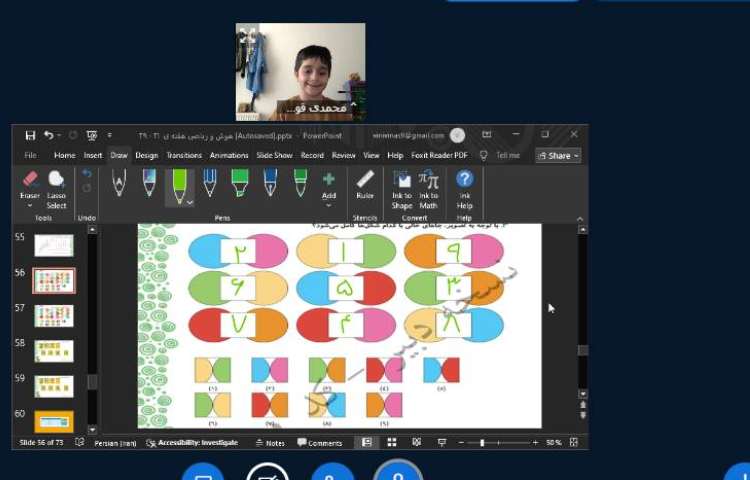The image size is (750, 480).
Task: Click the Undo arrow in quick access toolbar
Action: tap(48, 135)
